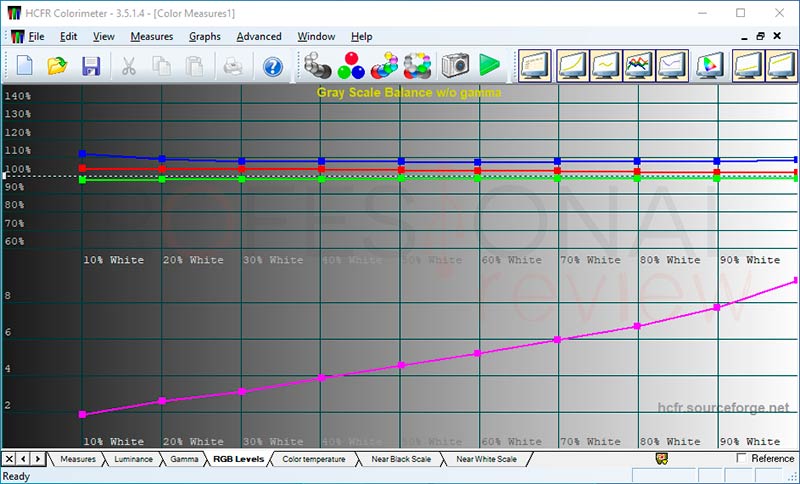
Task: Start continuous measures with the green play arrow
Action: click(x=489, y=65)
